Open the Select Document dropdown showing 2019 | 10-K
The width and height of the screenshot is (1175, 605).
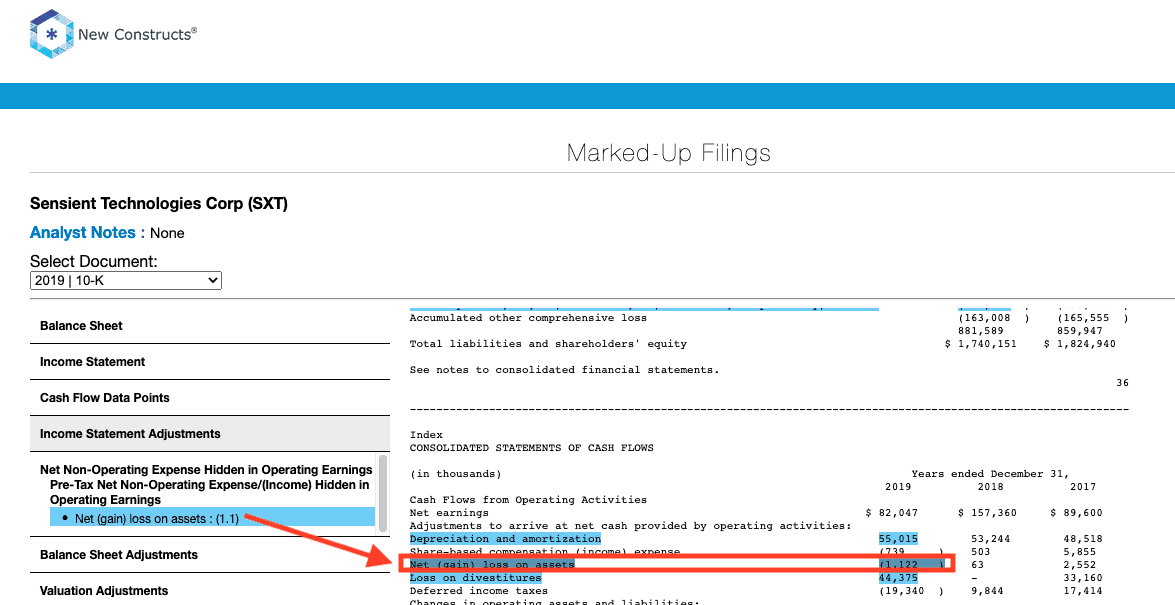point(126,280)
